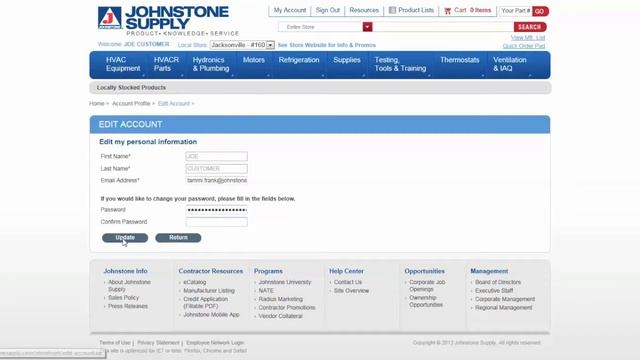
Task: Click the red GO button
Action: pyautogui.click(x=540, y=11)
